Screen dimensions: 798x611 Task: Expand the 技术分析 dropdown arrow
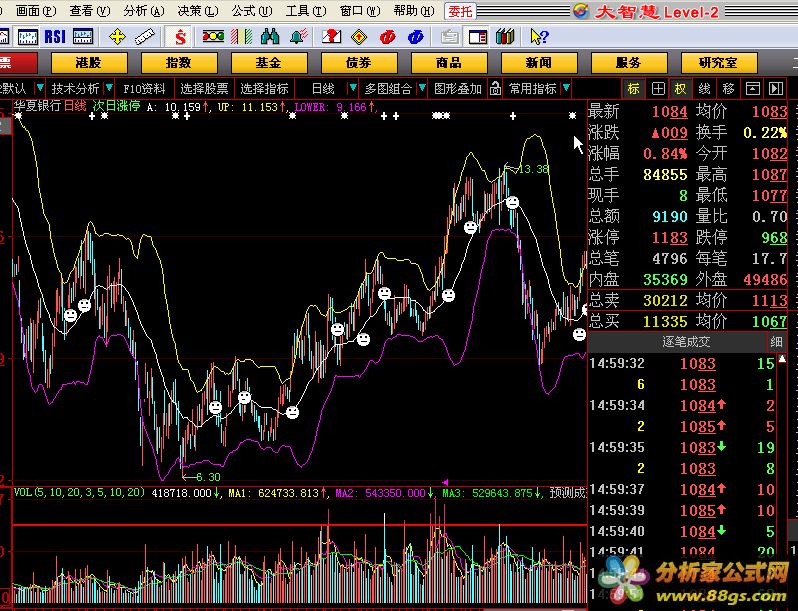tap(108, 89)
